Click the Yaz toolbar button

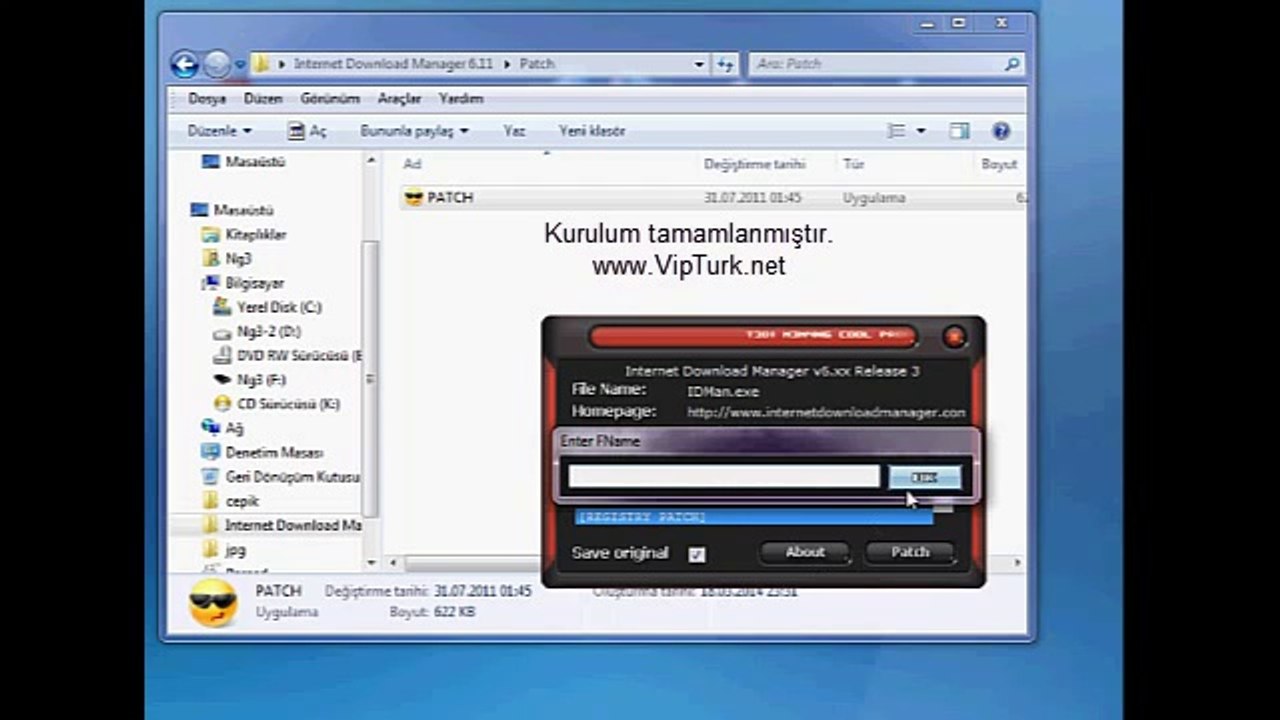coord(514,131)
